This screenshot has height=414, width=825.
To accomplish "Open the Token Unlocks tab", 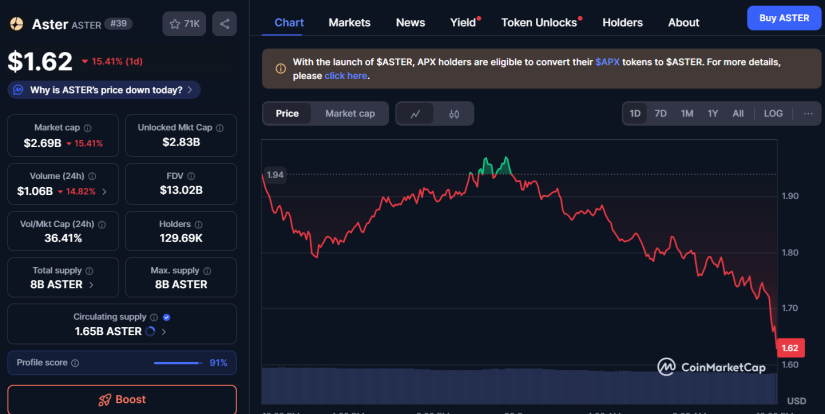I will 539,23.
